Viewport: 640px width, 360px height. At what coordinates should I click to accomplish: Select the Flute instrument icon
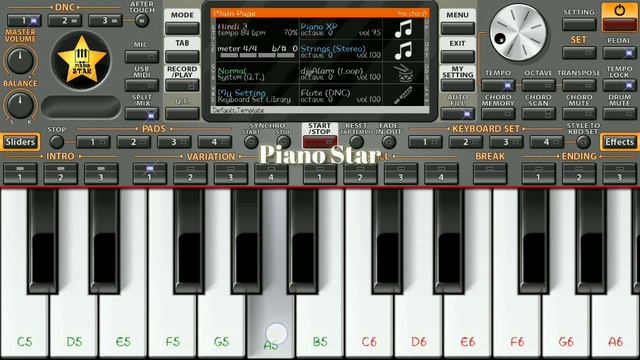point(403,95)
